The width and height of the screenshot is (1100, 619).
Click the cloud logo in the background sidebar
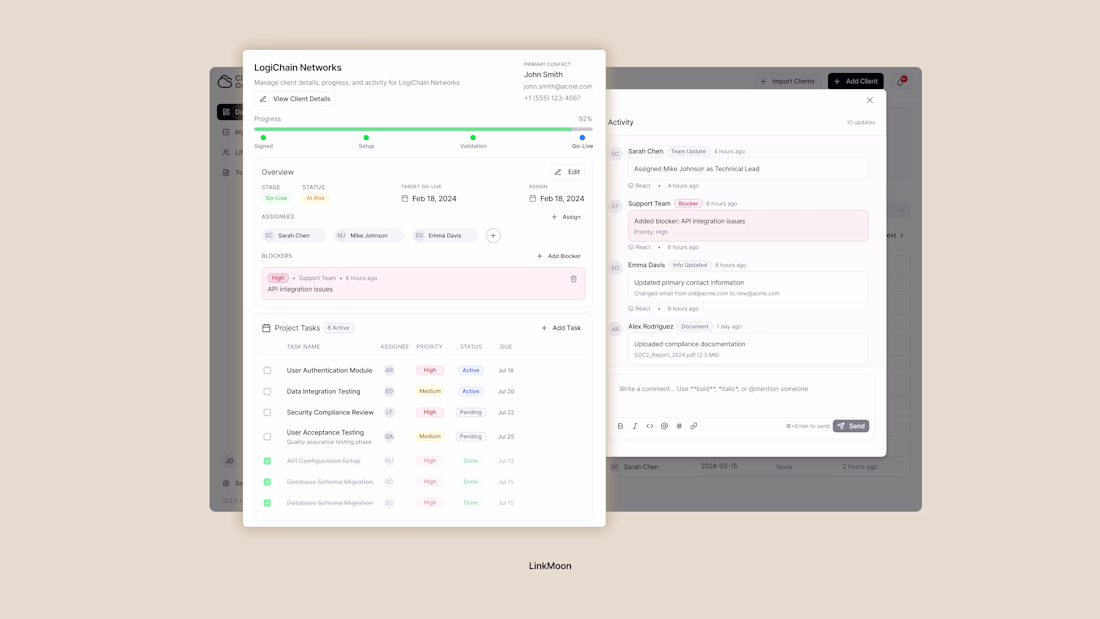224,81
